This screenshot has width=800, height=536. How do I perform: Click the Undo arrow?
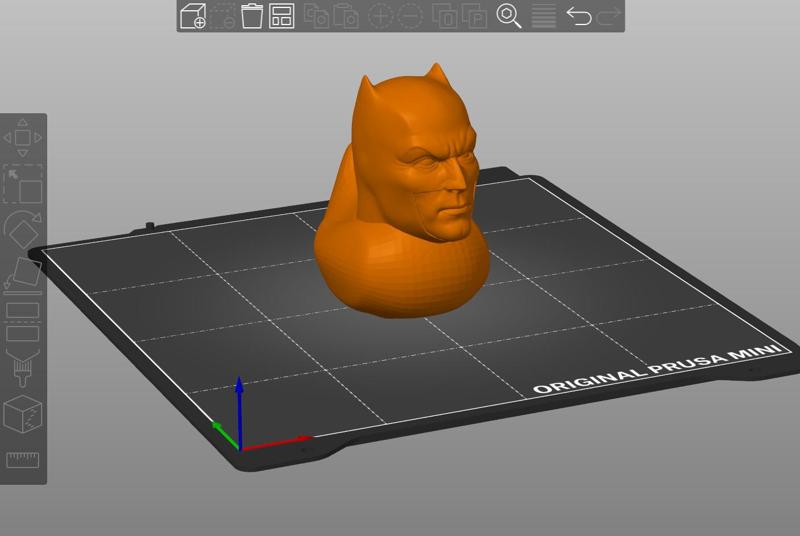click(579, 16)
